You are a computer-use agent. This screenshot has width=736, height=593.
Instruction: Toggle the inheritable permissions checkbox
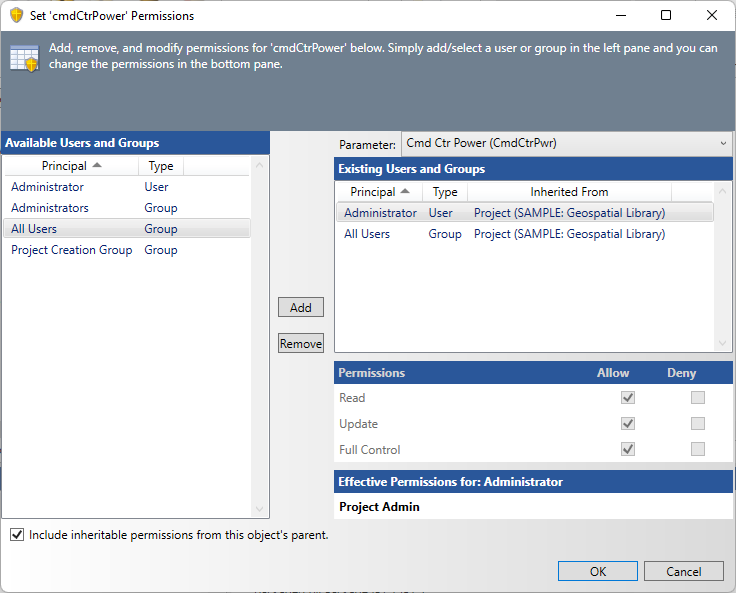17,535
